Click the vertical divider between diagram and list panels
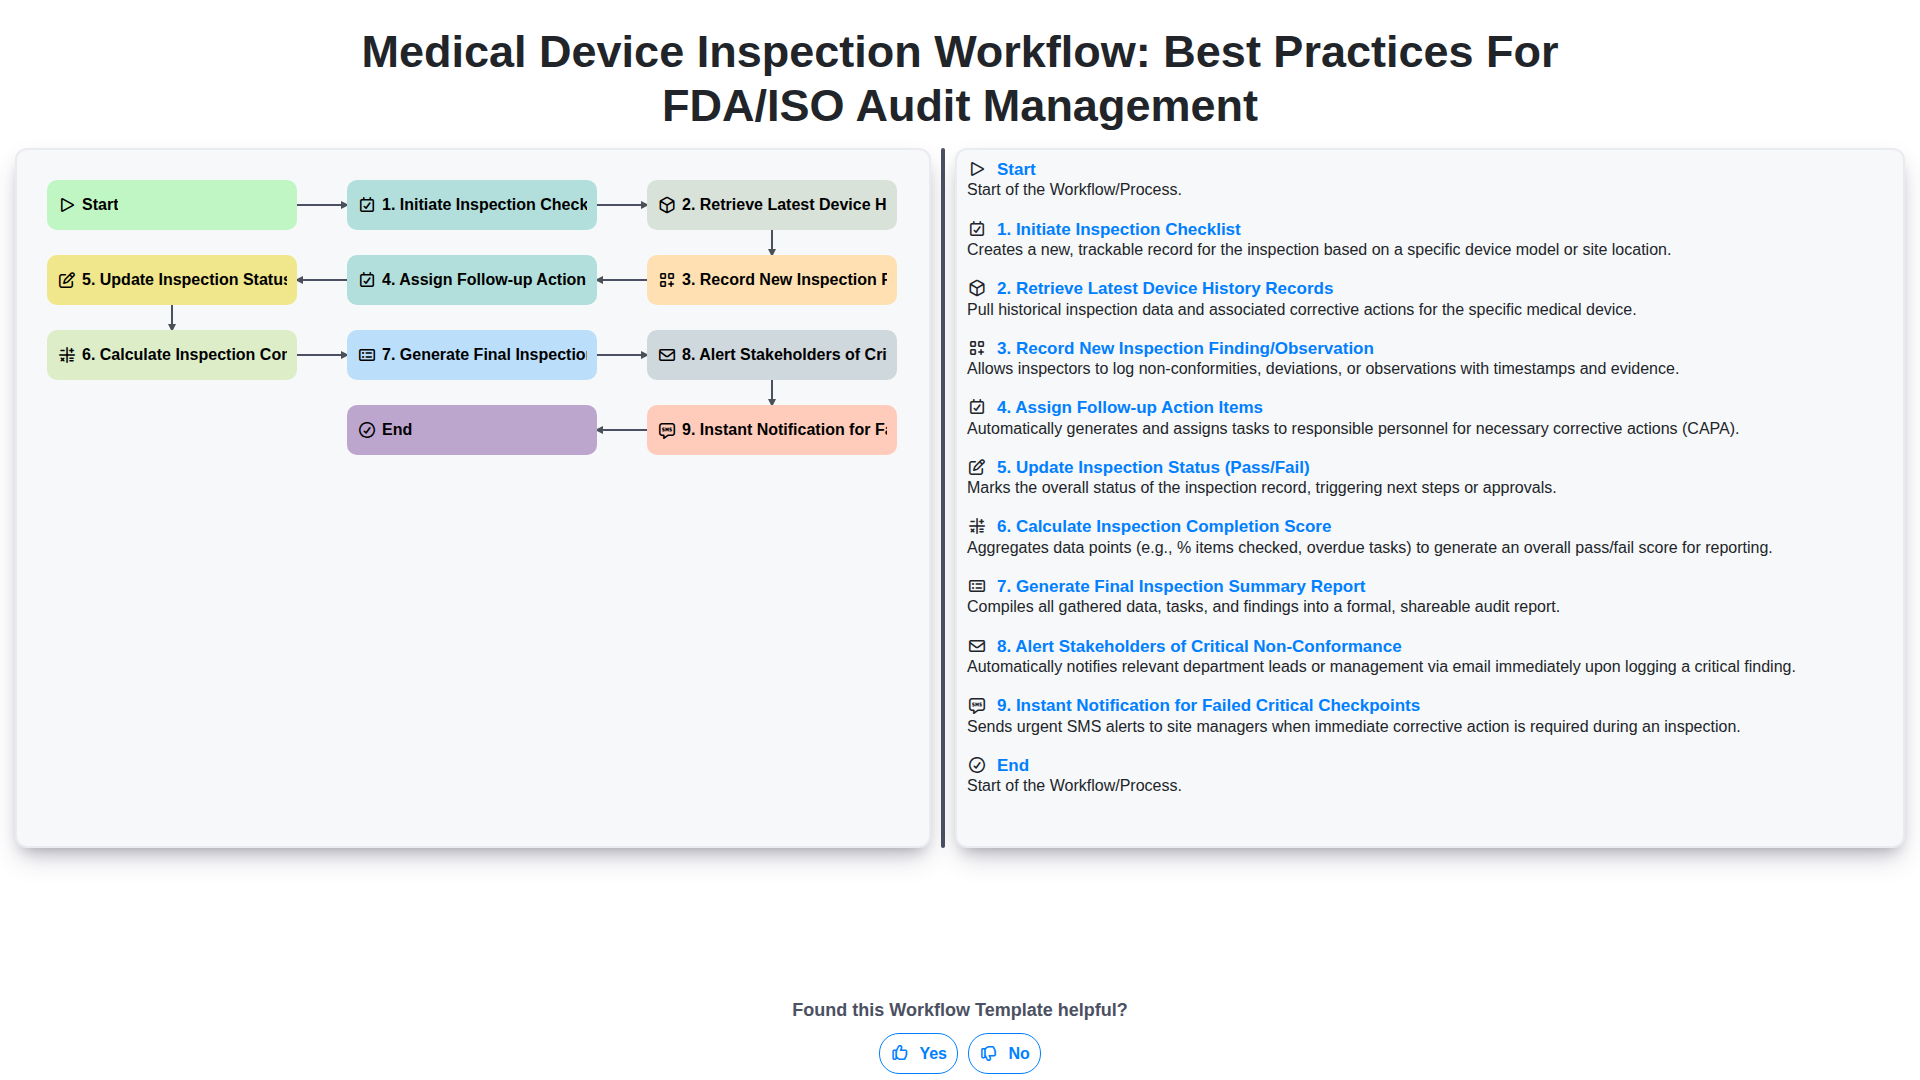Viewport: 1920px width, 1080px height. click(x=943, y=498)
